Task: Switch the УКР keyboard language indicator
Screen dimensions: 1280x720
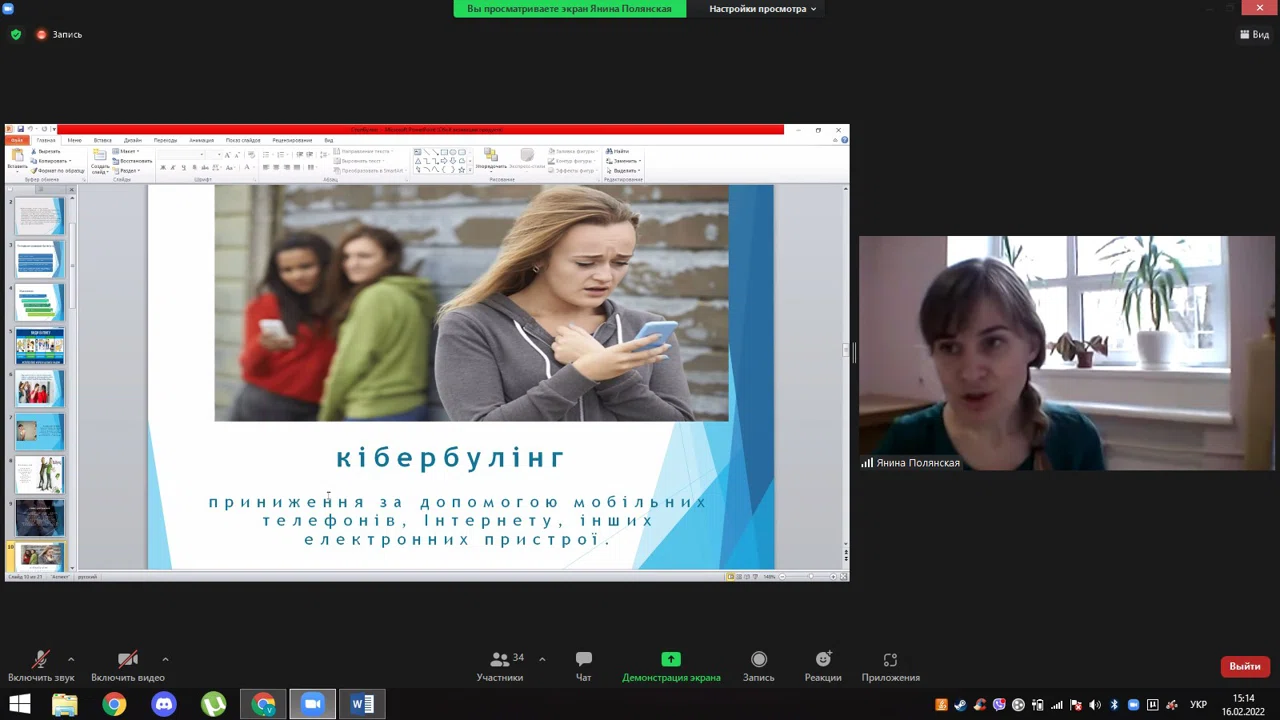Action: click(x=1198, y=705)
